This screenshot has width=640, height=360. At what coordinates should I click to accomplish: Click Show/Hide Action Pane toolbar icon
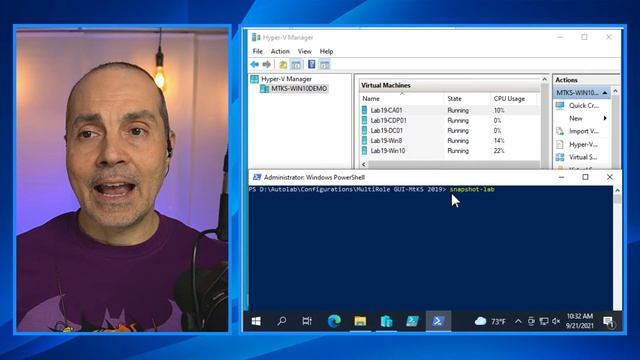coord(324,64)
